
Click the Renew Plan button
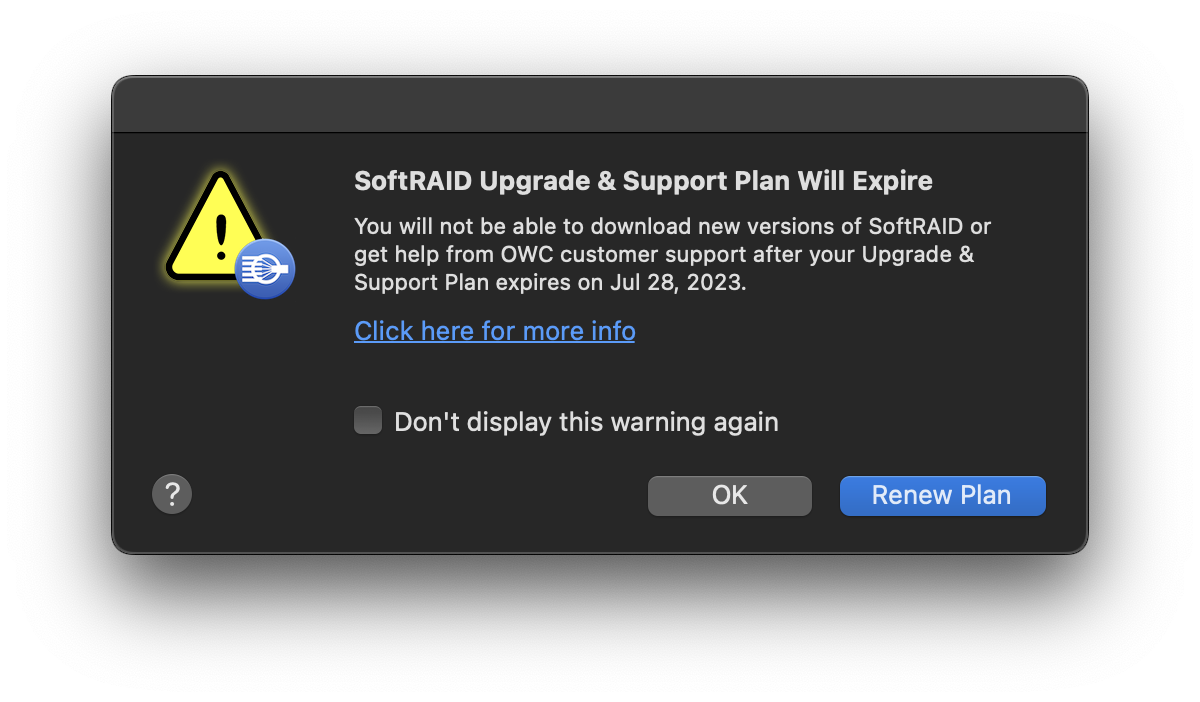[x=942, y=495]
